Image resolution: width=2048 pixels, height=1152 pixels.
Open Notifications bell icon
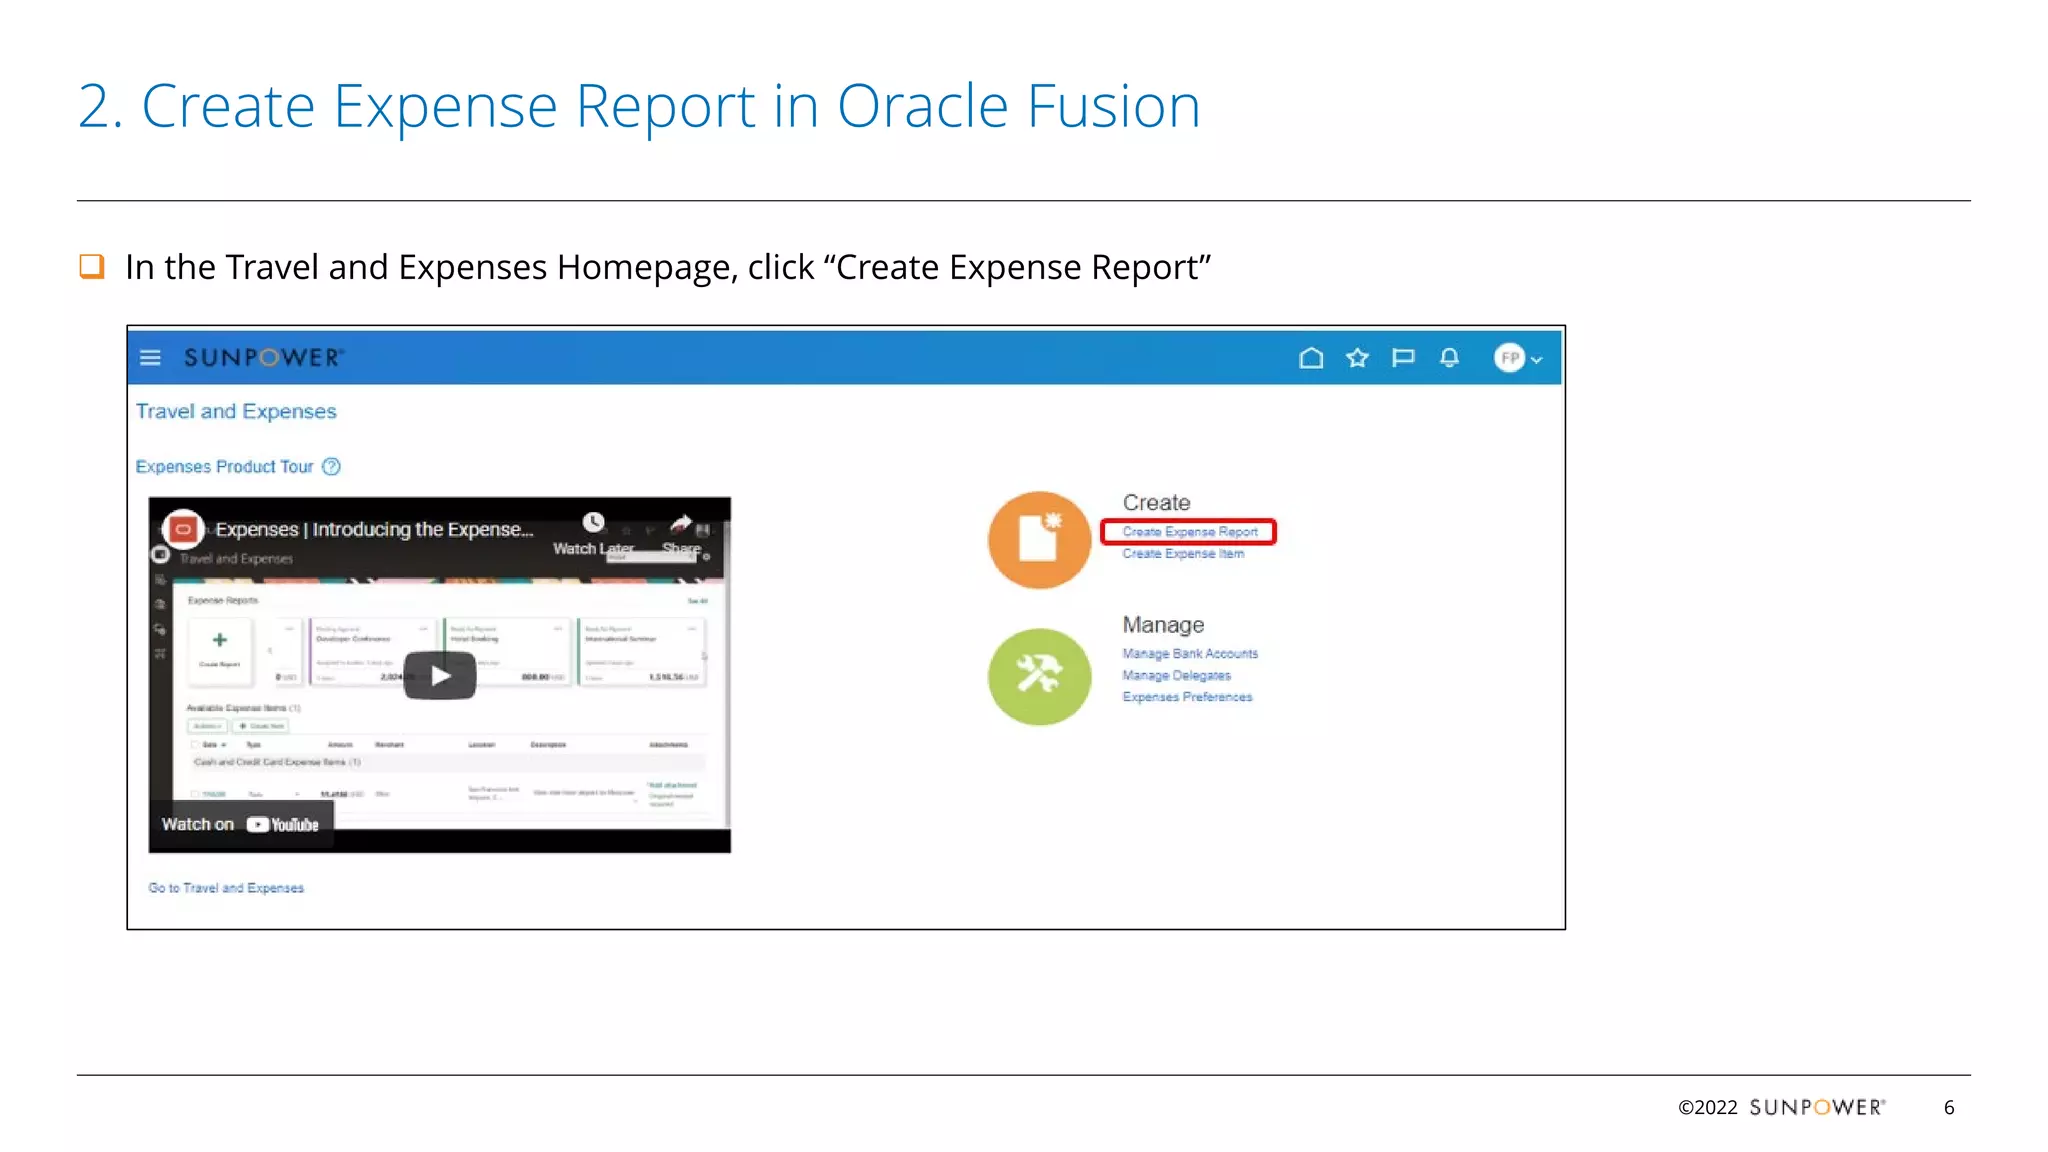[x=1449, y=358]
